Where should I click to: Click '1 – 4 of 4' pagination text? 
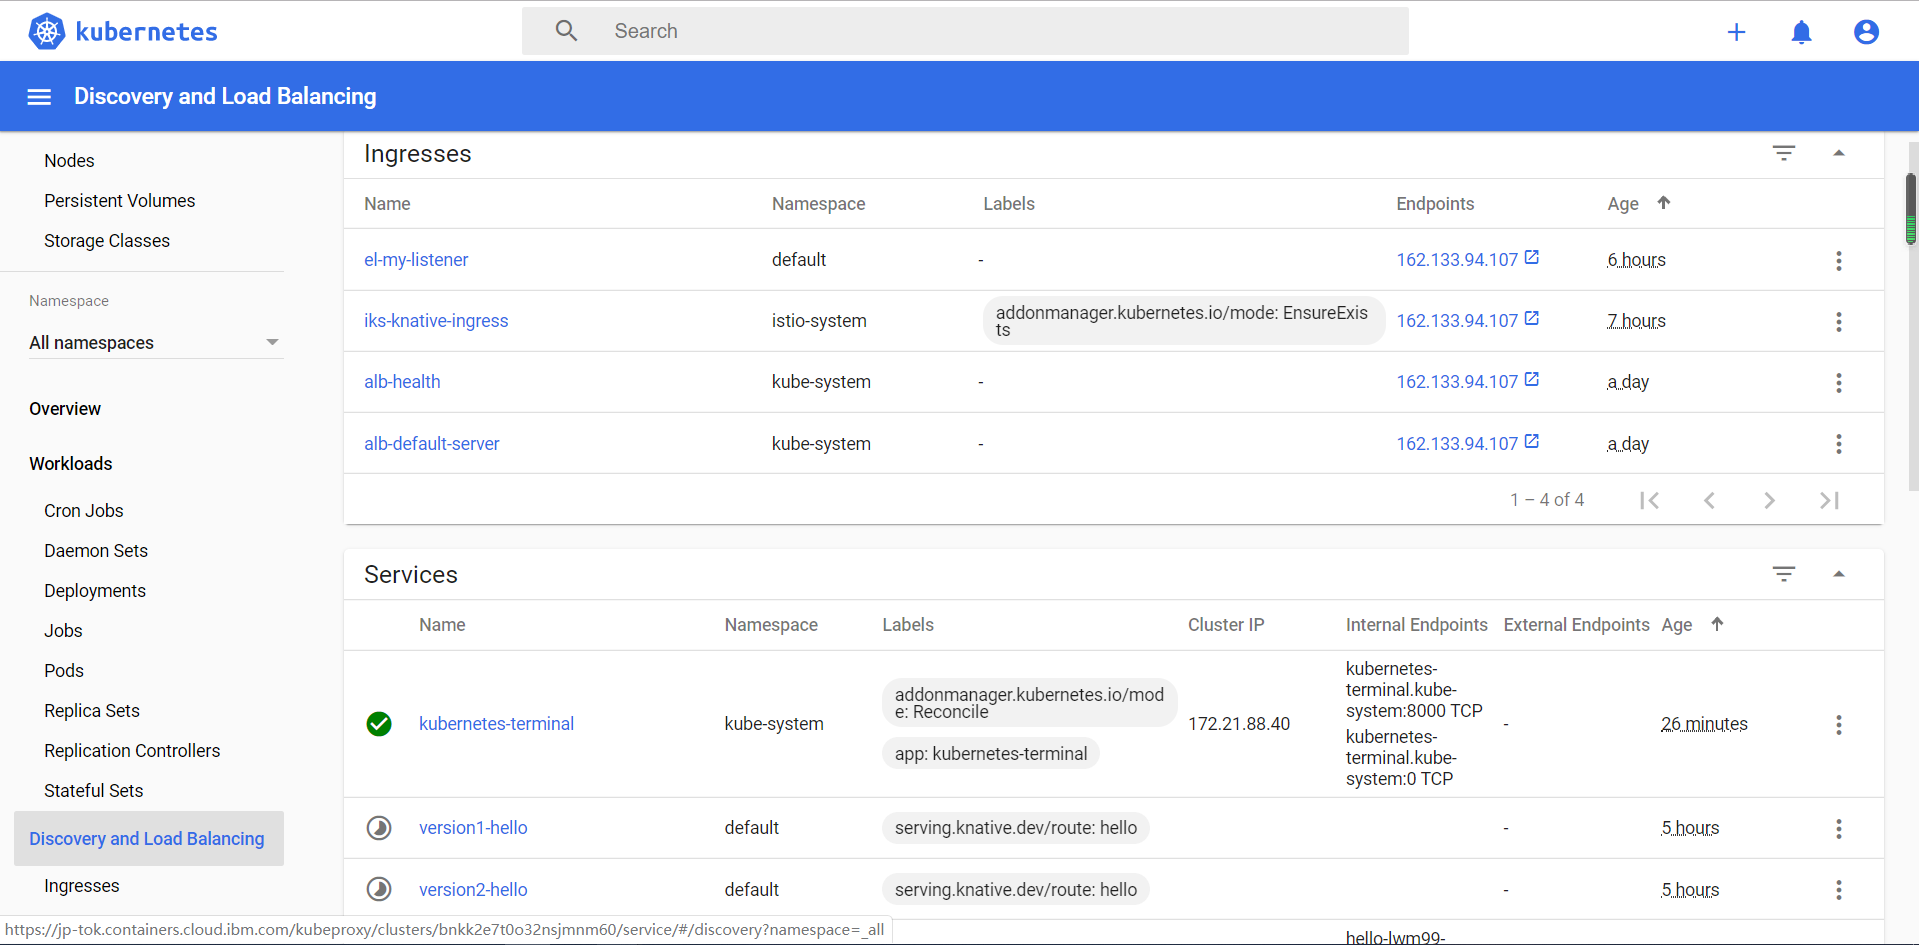(1547, 500)
